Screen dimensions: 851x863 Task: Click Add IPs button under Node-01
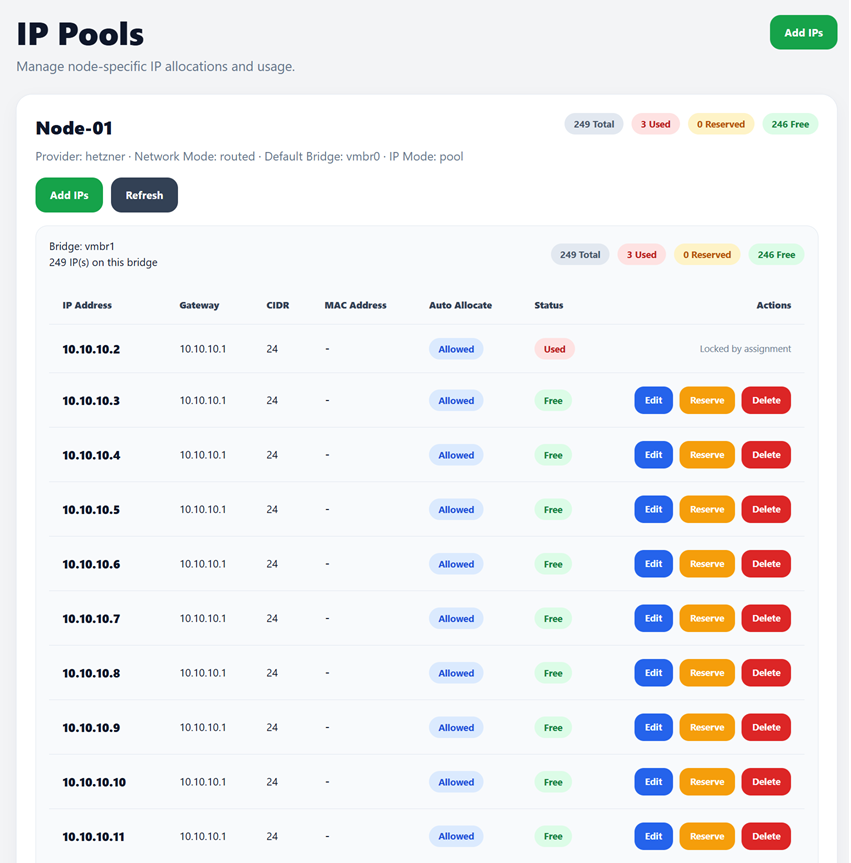click(69, 195)
